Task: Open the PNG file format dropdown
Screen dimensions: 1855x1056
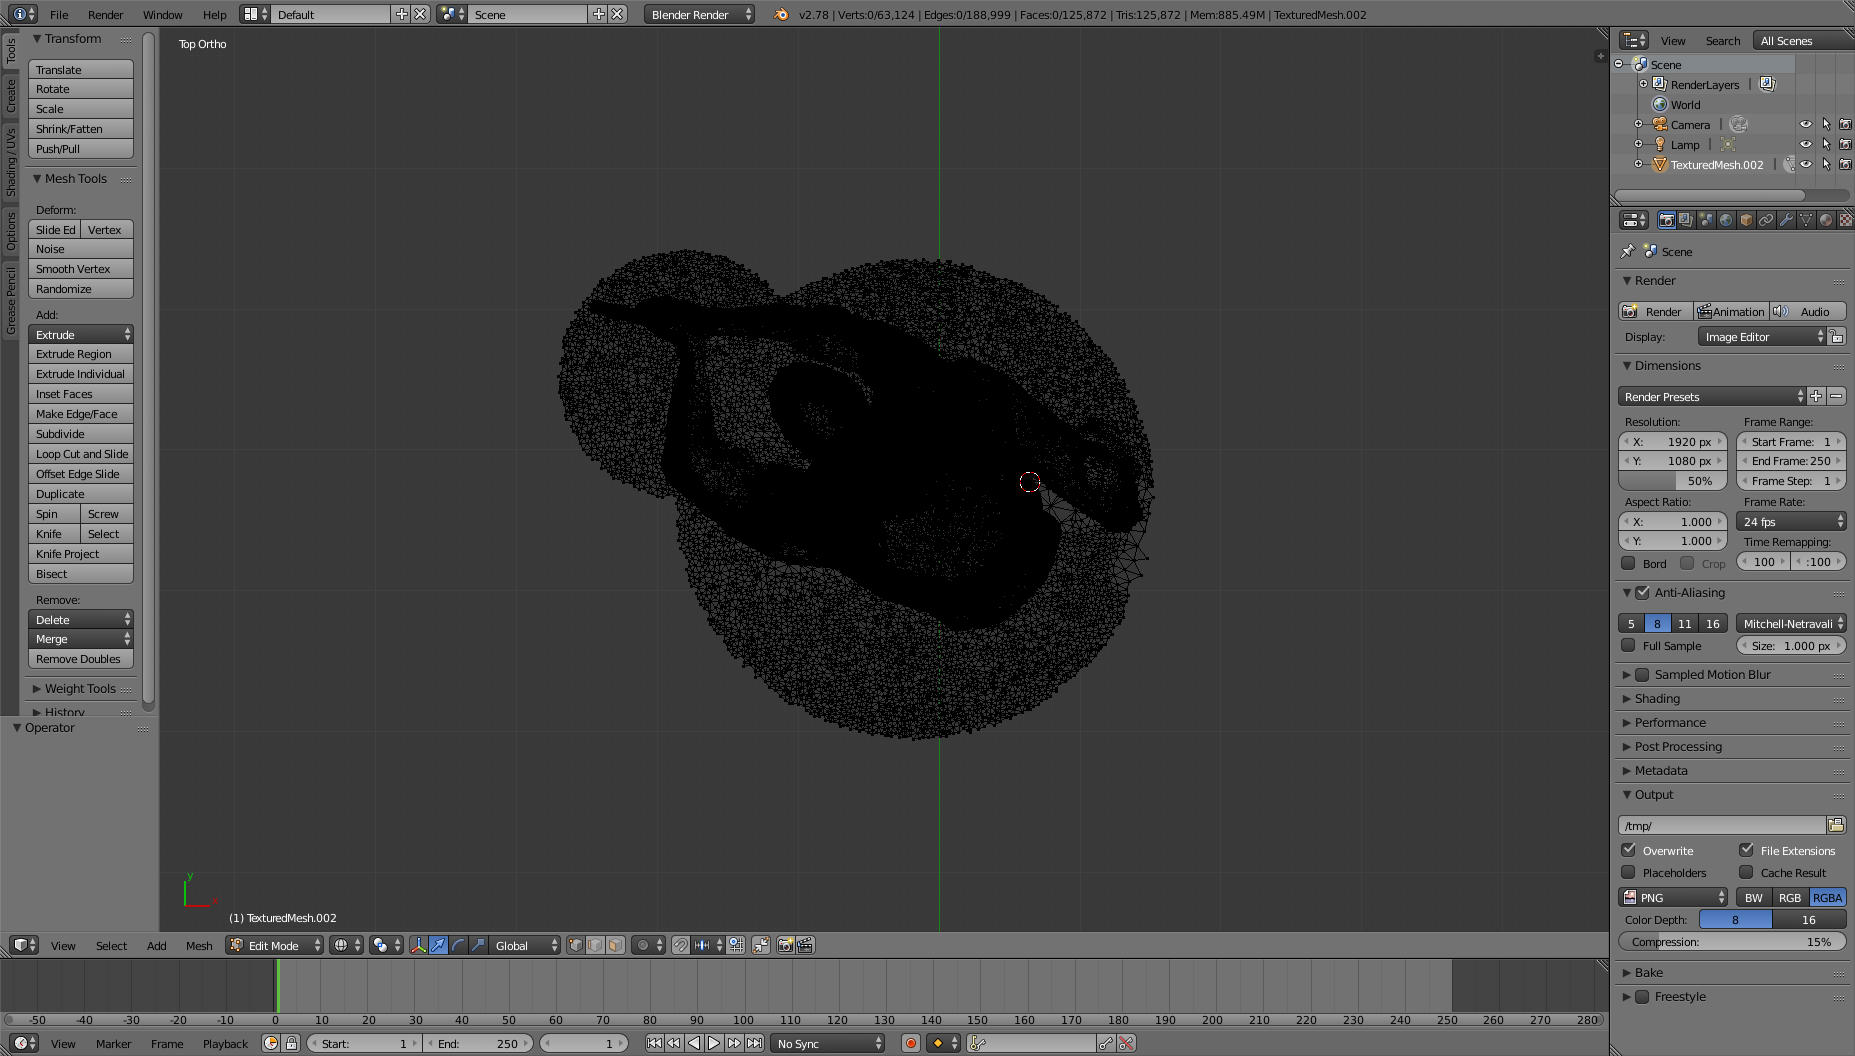Action: (x=1673, y=897)
